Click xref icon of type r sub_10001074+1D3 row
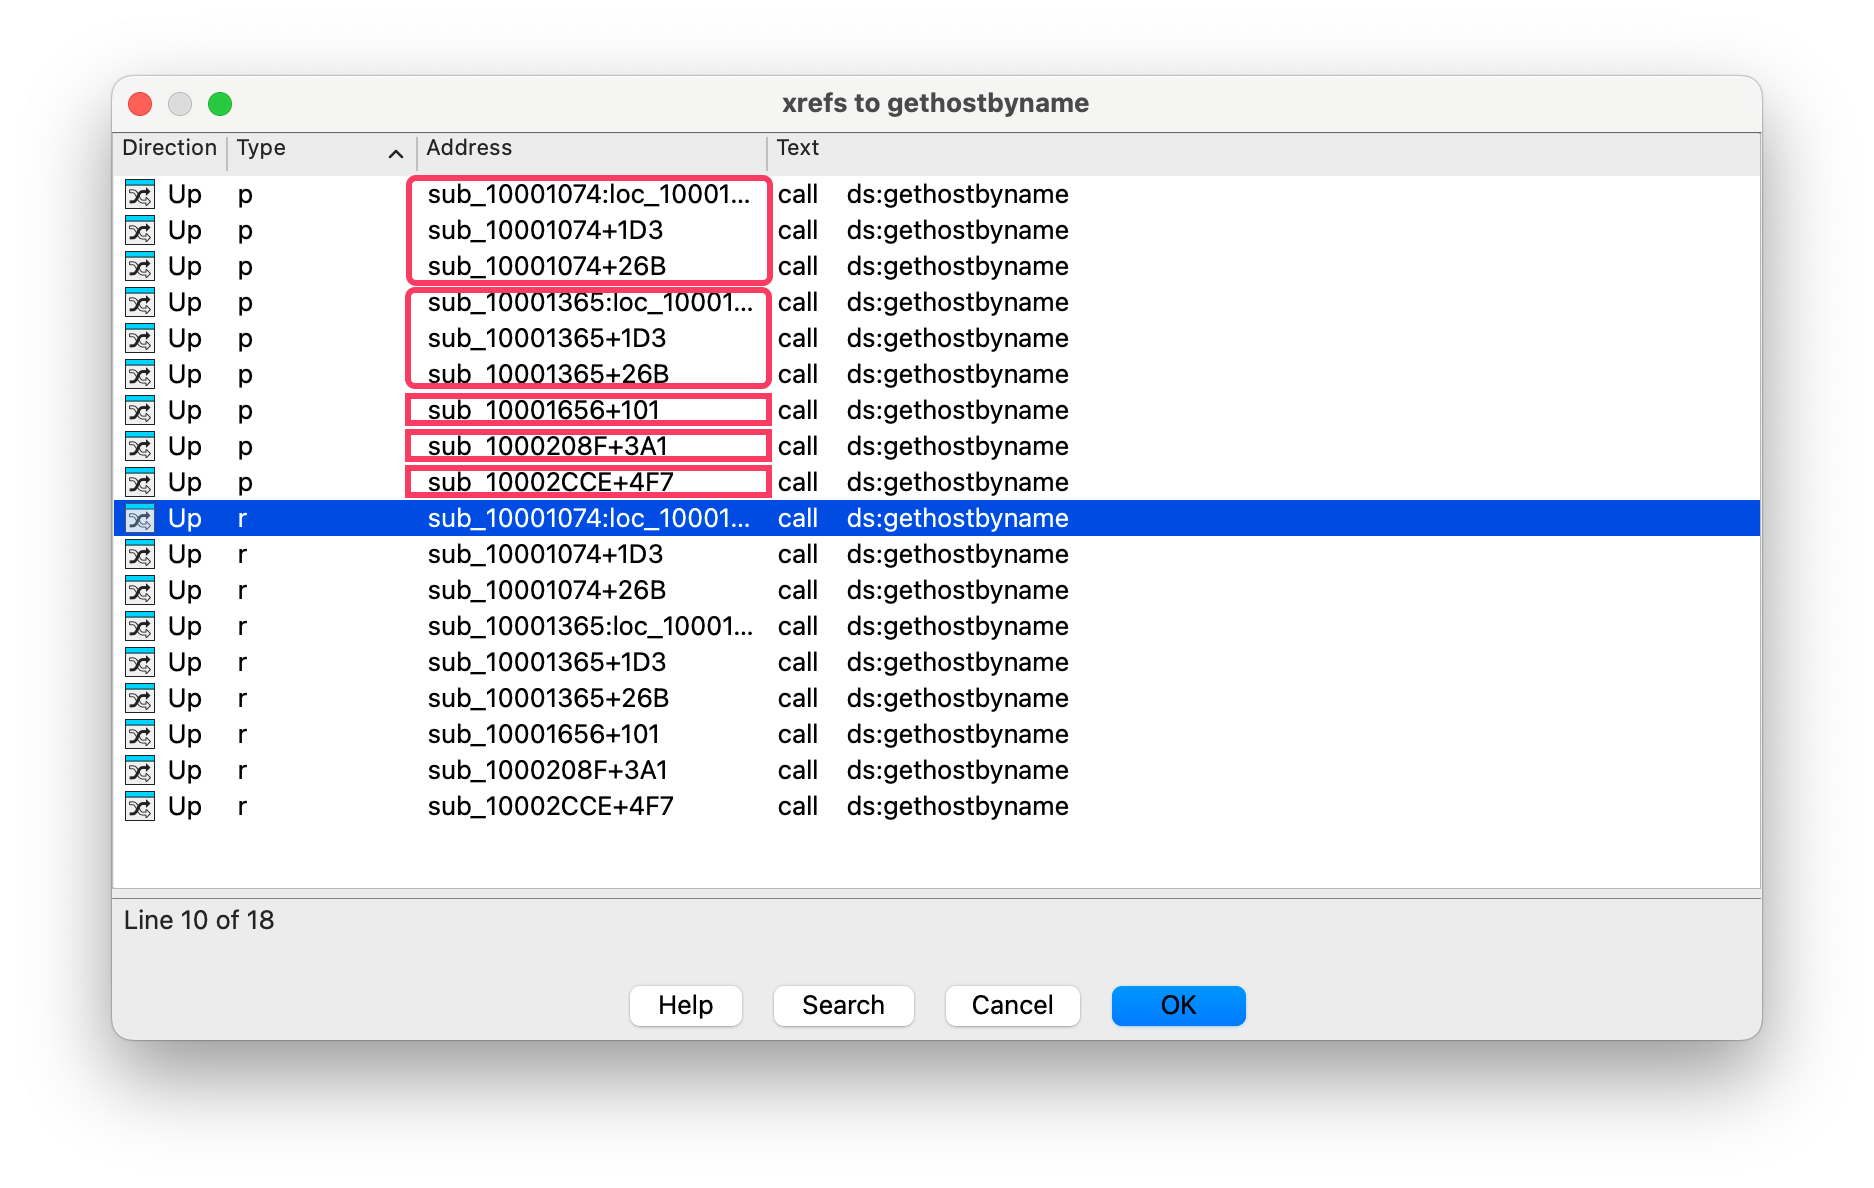This screenshot has width=1874, height=1188. 139,554
